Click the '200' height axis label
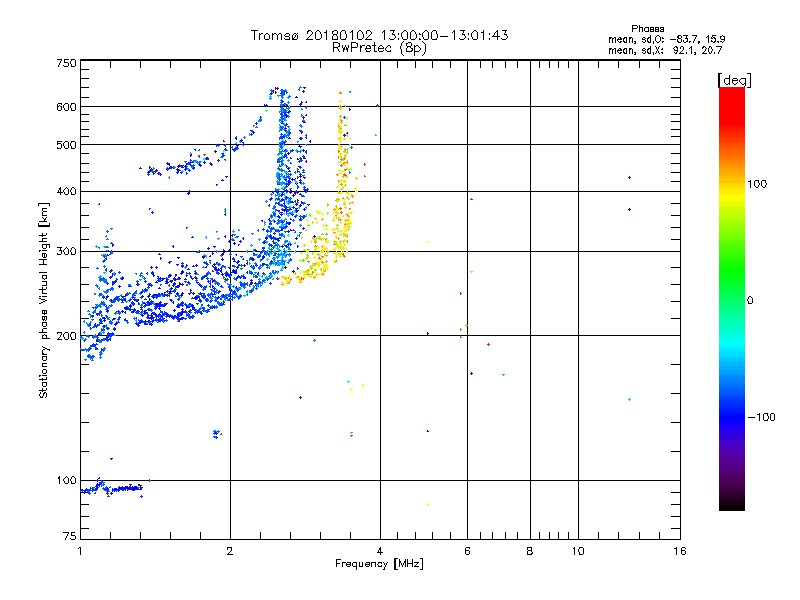The image size is (800, 600). [66, 336]
